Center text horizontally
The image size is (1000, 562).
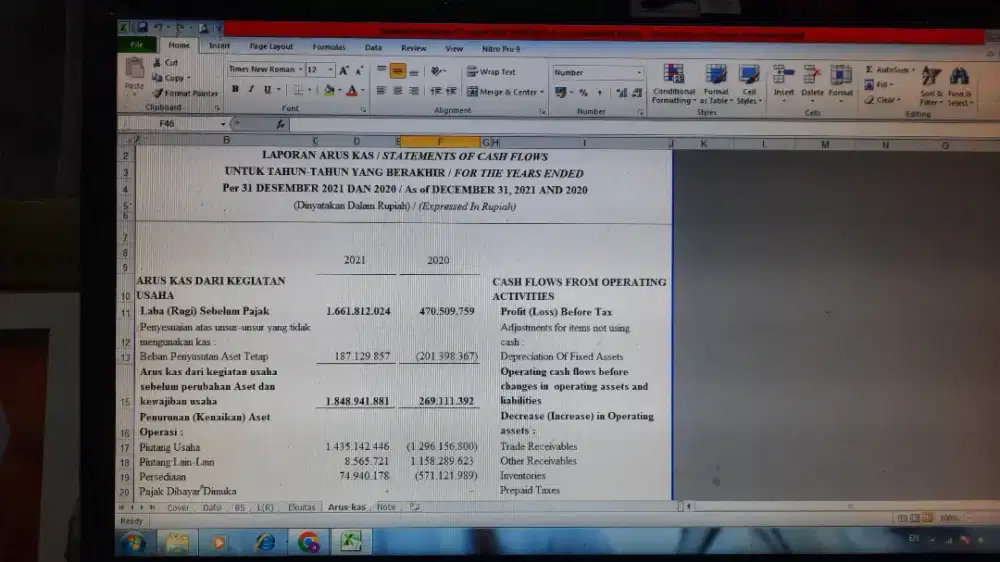pos(397,91)
